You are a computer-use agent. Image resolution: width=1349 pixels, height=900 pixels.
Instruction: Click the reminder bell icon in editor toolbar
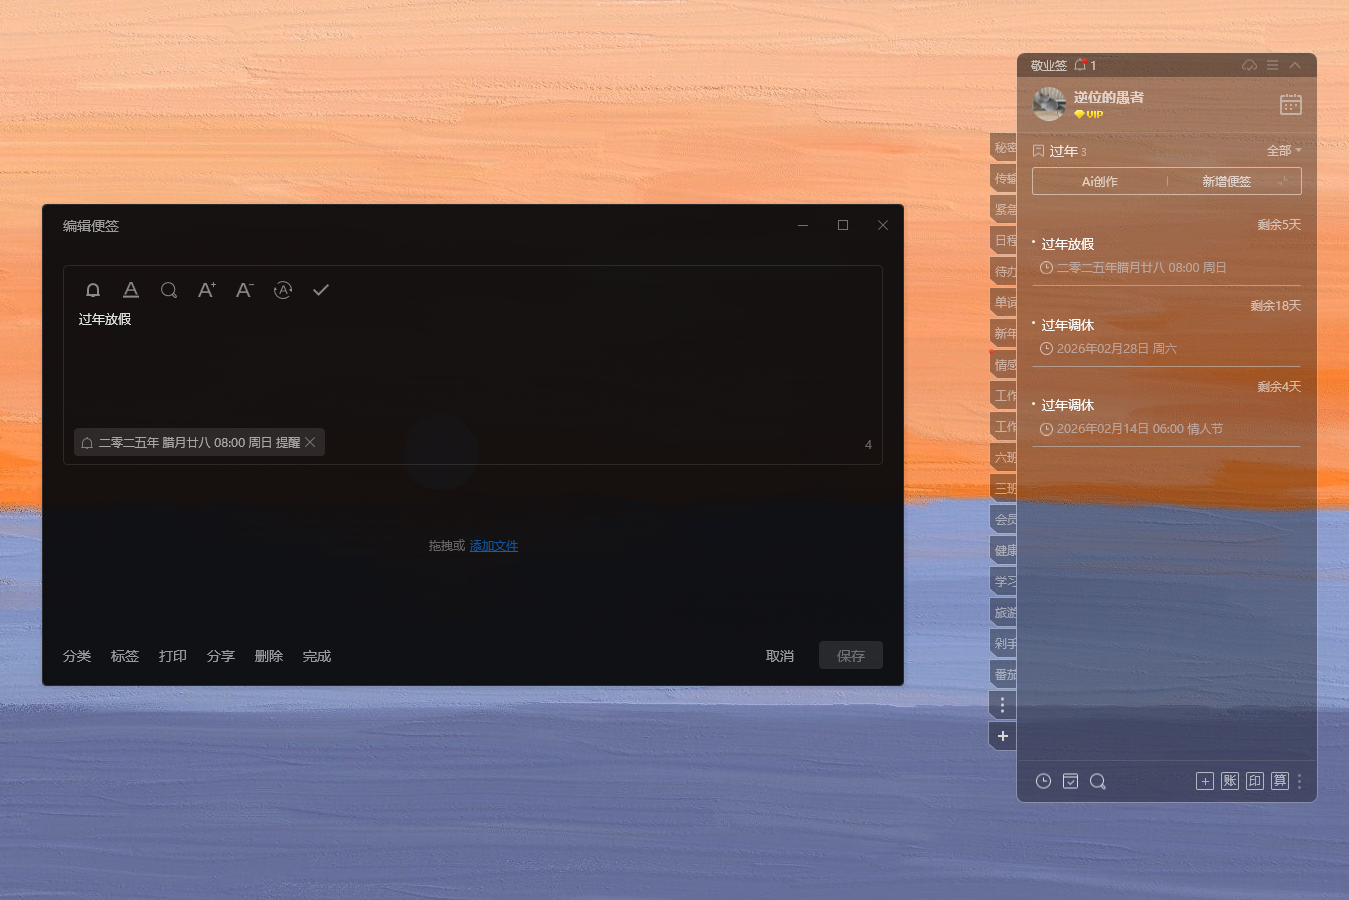(93, 290)
